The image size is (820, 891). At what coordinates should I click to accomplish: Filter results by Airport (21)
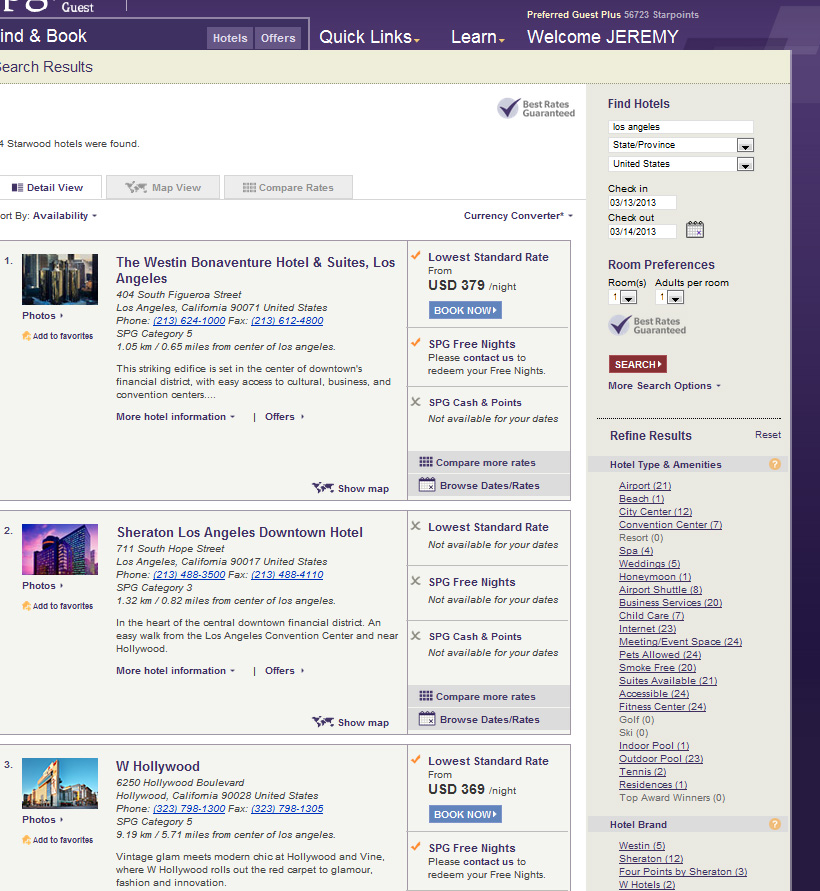point(645,485)
